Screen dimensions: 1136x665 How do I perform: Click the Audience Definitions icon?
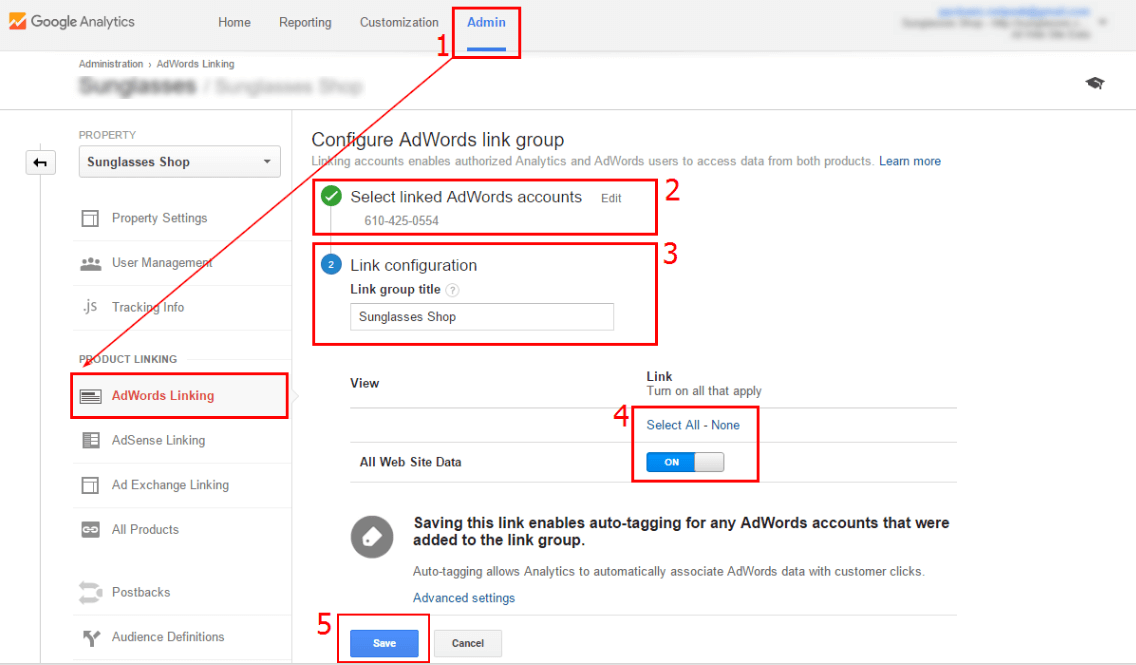(x=91, y=637)
